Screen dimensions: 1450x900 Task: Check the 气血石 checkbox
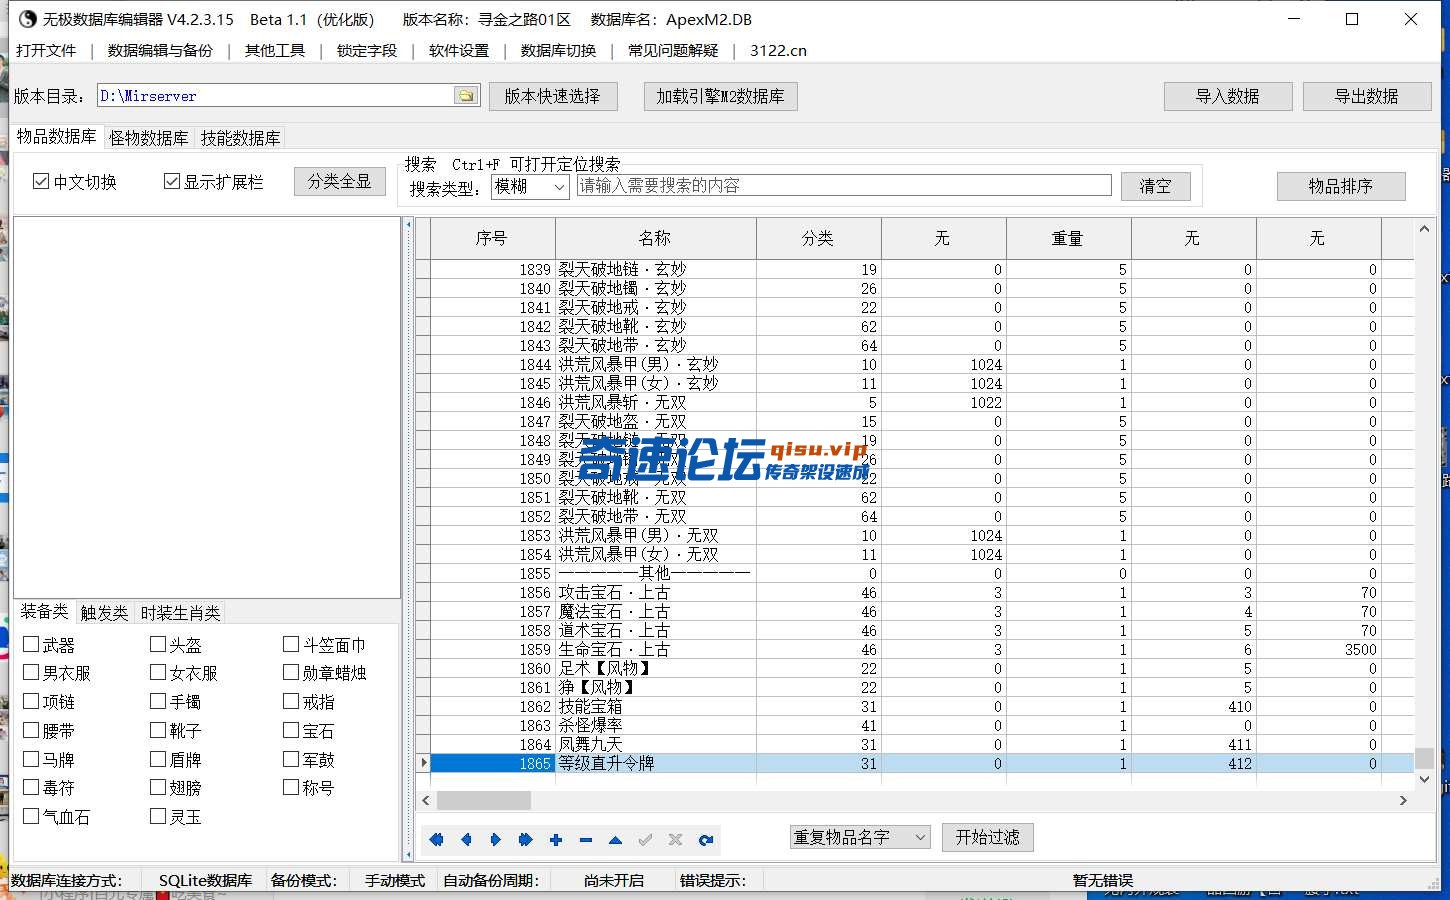31,816
